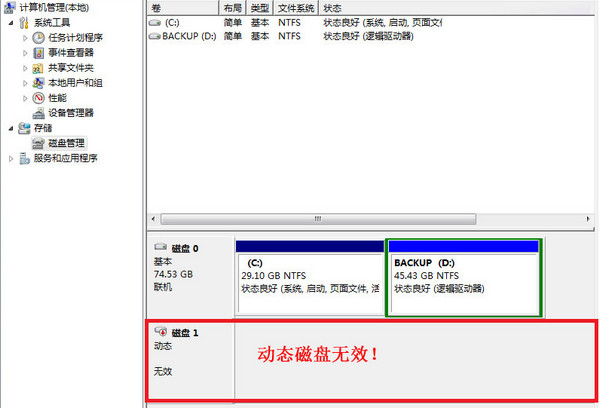Expand the 事件查看器 node
Screen dimensions: 600x408
[25, 53]
